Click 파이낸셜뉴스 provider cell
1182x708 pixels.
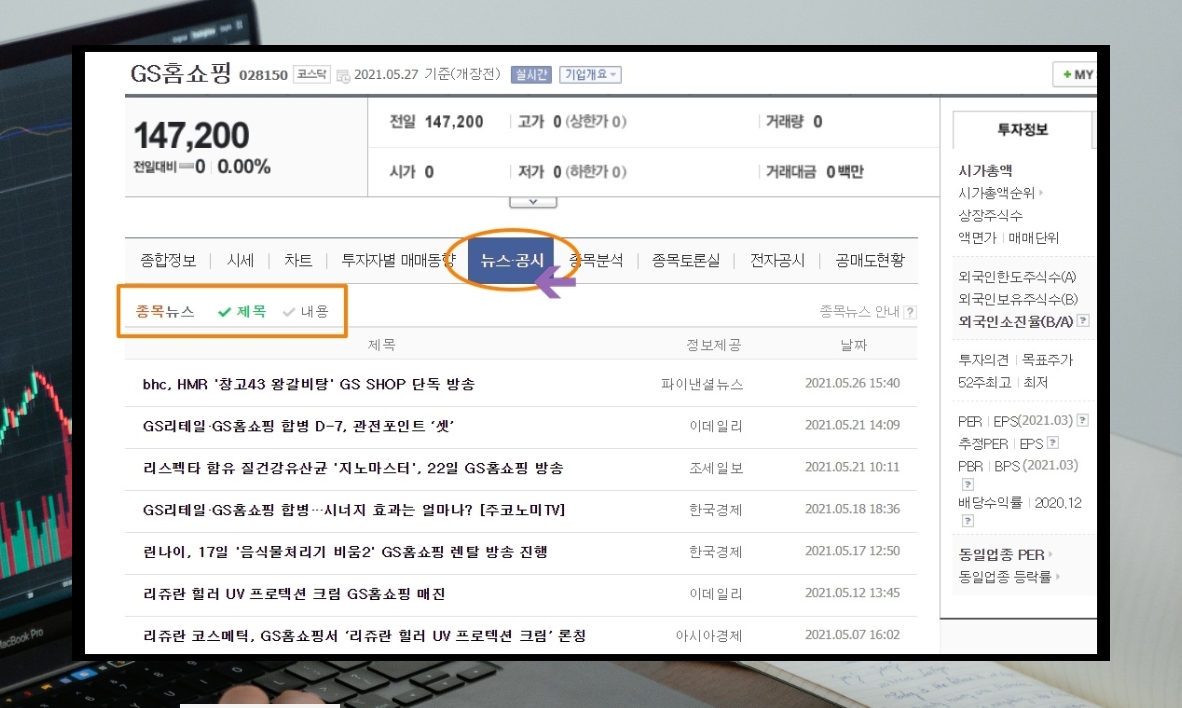pos(702,384)
